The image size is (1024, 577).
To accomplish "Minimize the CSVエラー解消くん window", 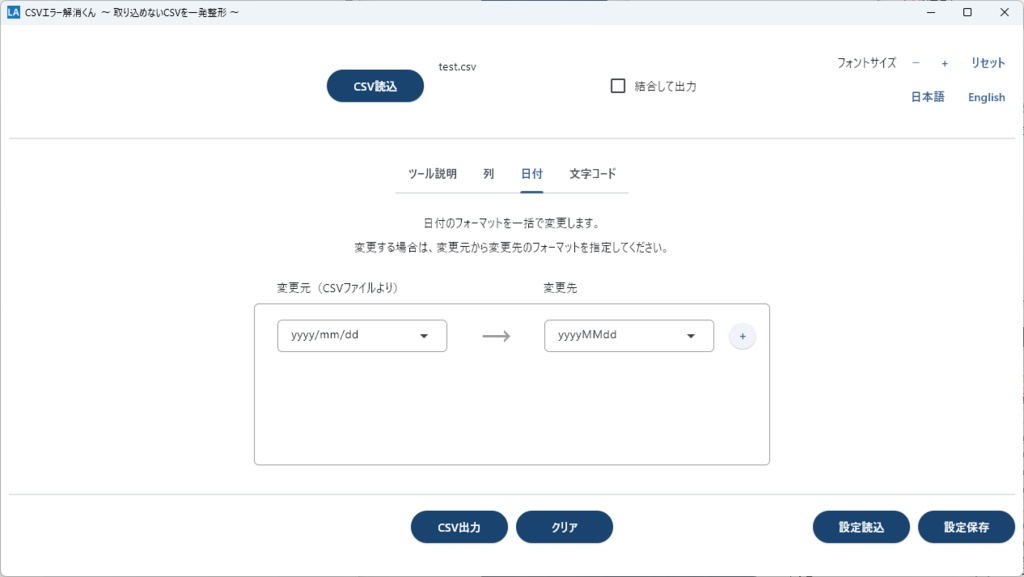I will [931, 12].
